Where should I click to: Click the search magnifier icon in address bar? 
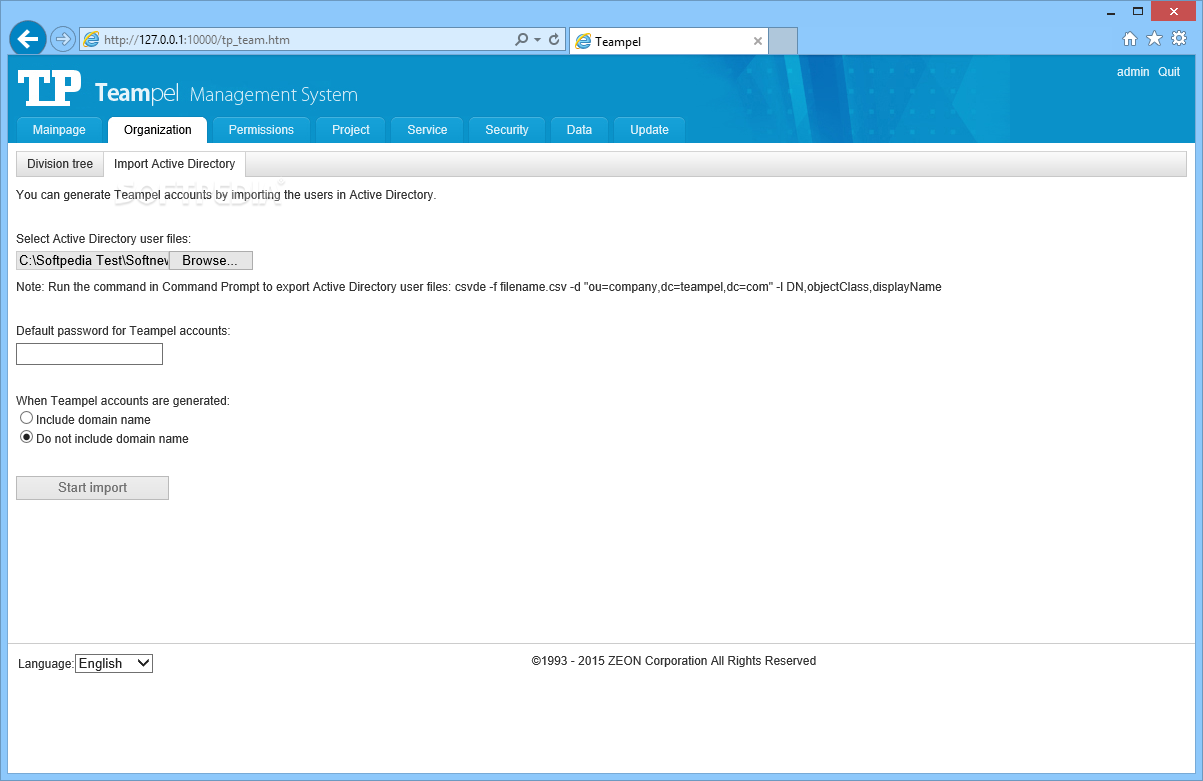coord(521,40)
